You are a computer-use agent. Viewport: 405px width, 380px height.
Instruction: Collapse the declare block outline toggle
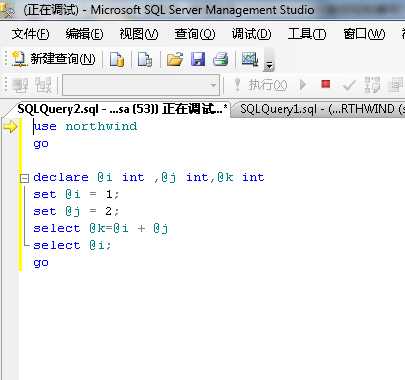24,178
